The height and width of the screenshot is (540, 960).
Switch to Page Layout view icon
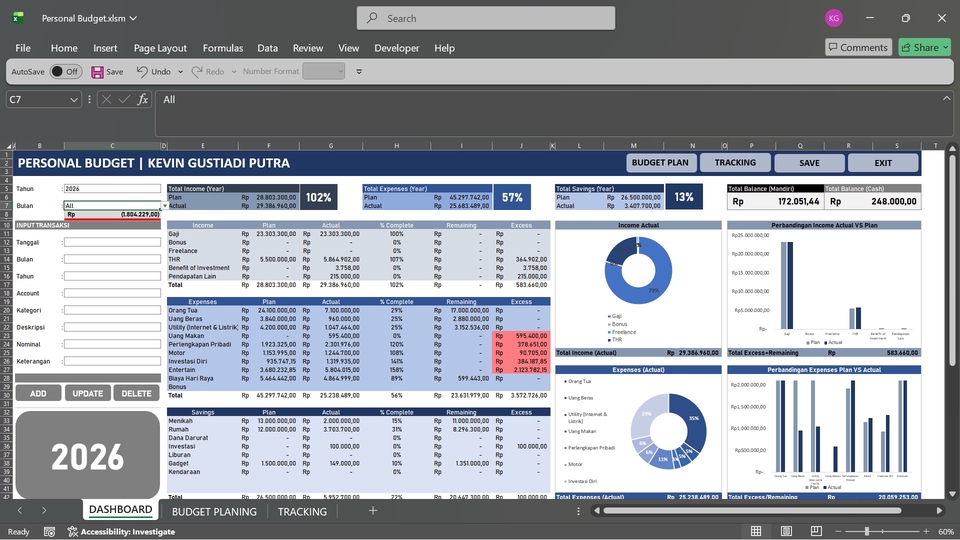click(786, 531)
